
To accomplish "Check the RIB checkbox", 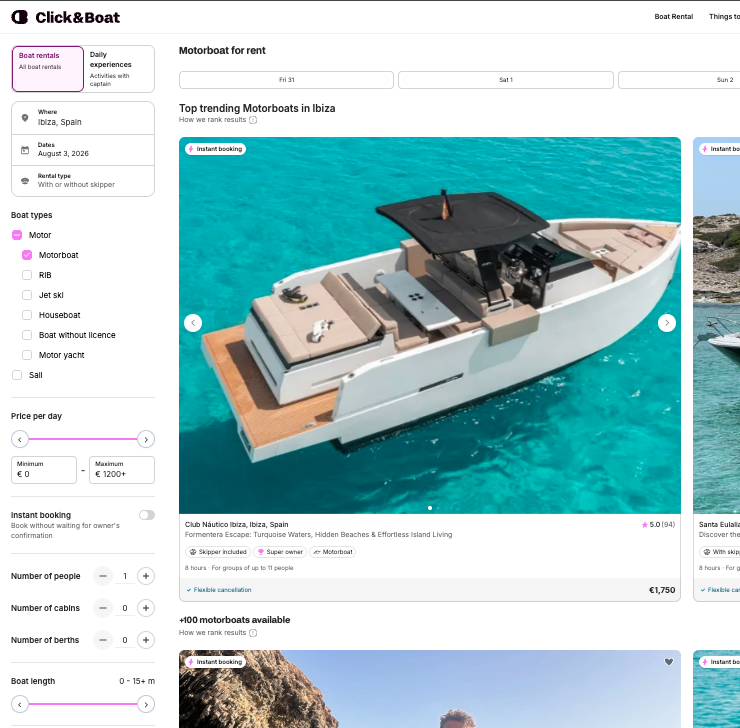I will (x=27, y=275).
